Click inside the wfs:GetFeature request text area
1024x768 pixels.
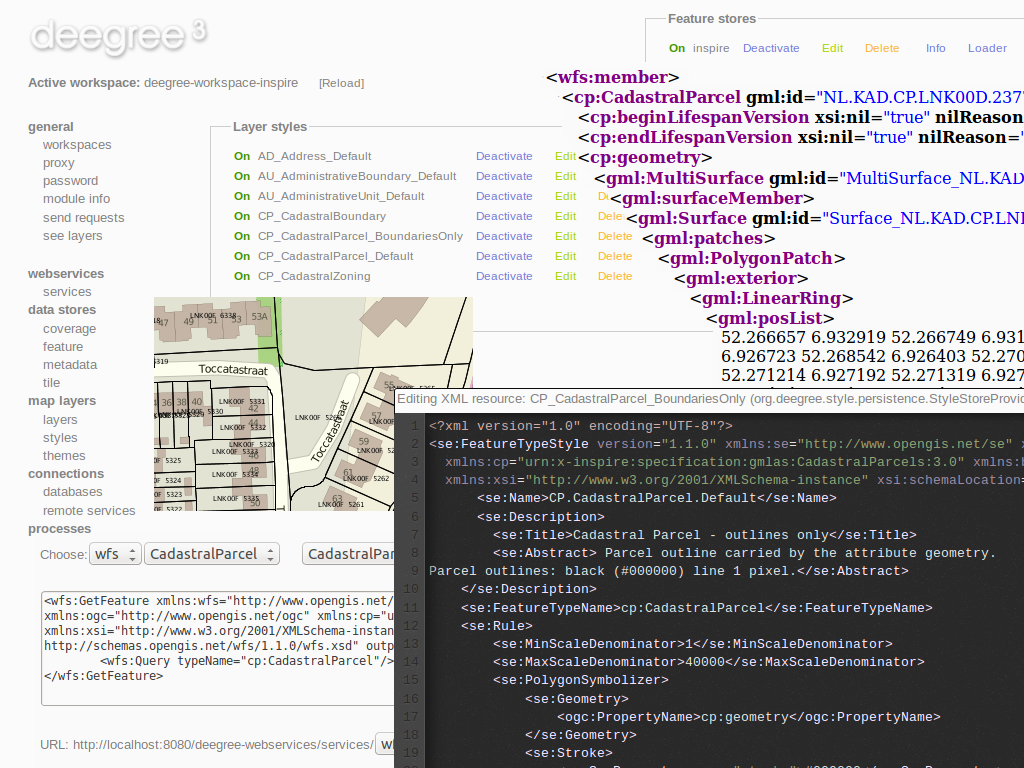[x=218, y=648]
